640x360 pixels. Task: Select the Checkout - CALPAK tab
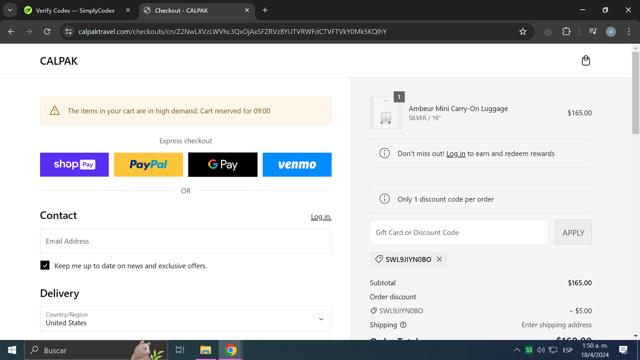point(181,11)
